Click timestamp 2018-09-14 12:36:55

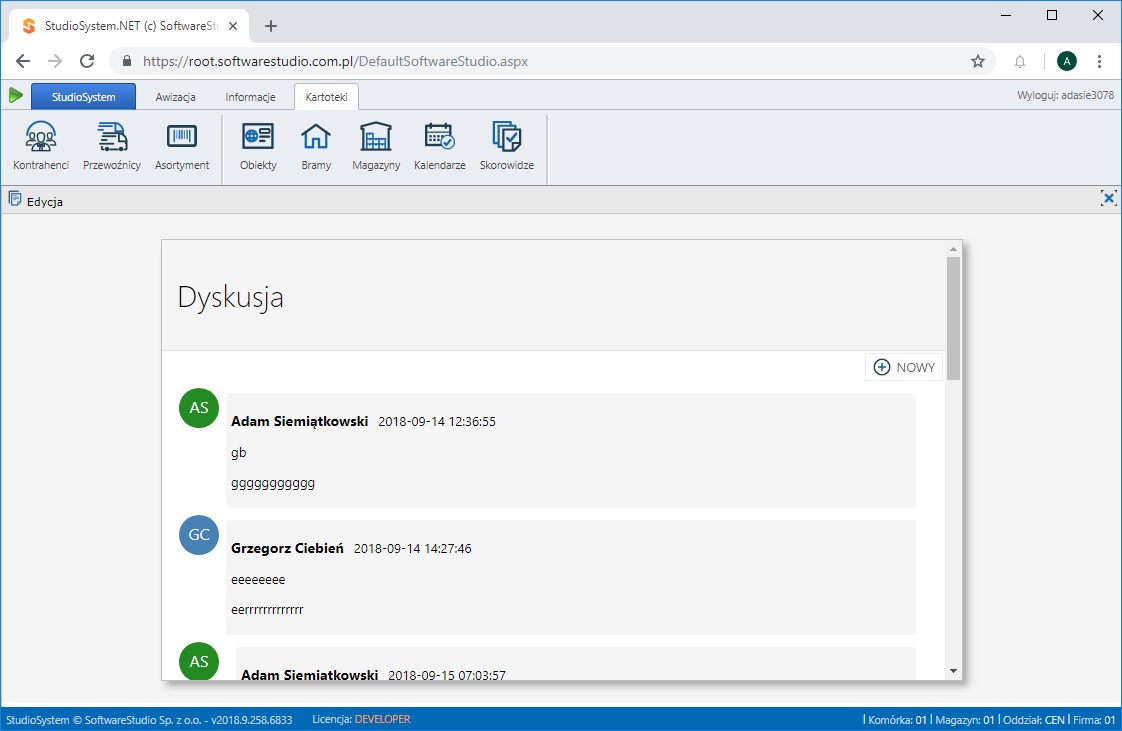click(x=436, y=422)
